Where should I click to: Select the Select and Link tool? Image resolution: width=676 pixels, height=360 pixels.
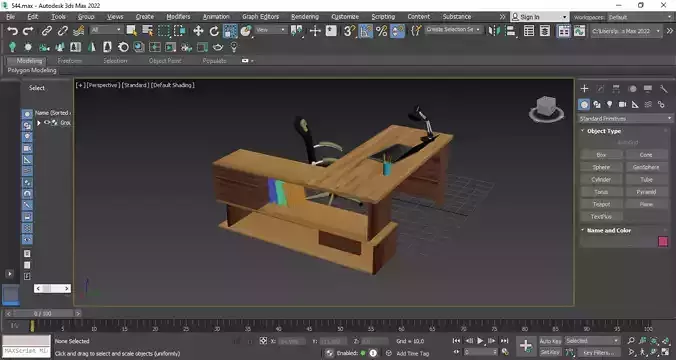coord(46,31)
